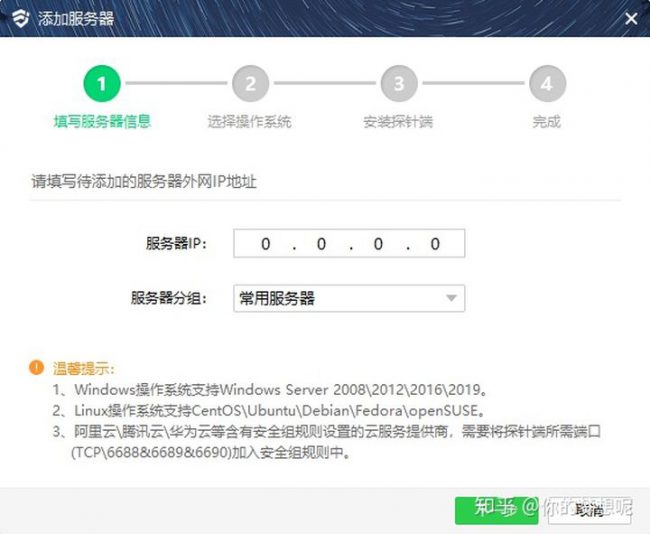
Task: Click the step 2 circle indicator
Action: [250, 83]
